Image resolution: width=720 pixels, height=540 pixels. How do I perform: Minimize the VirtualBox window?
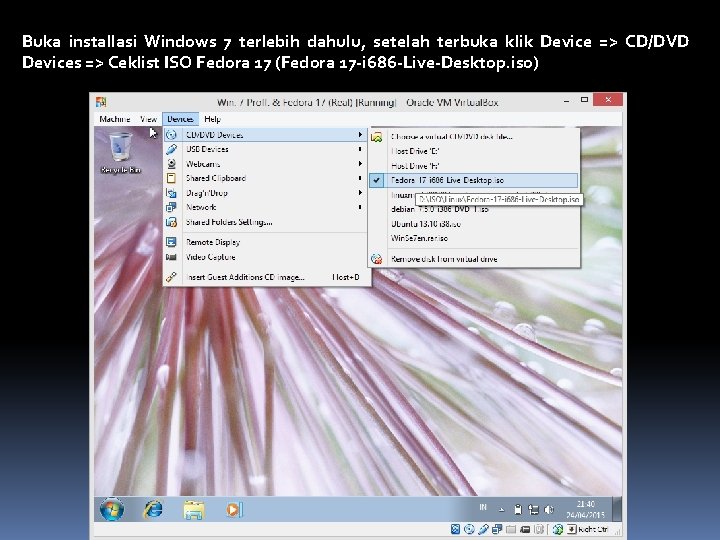[x=567, y=100]
